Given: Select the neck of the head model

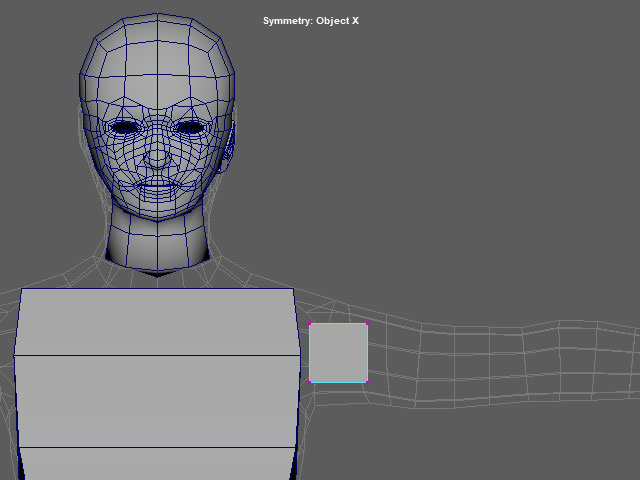Looking at the screenshot, I should (158, 245).
